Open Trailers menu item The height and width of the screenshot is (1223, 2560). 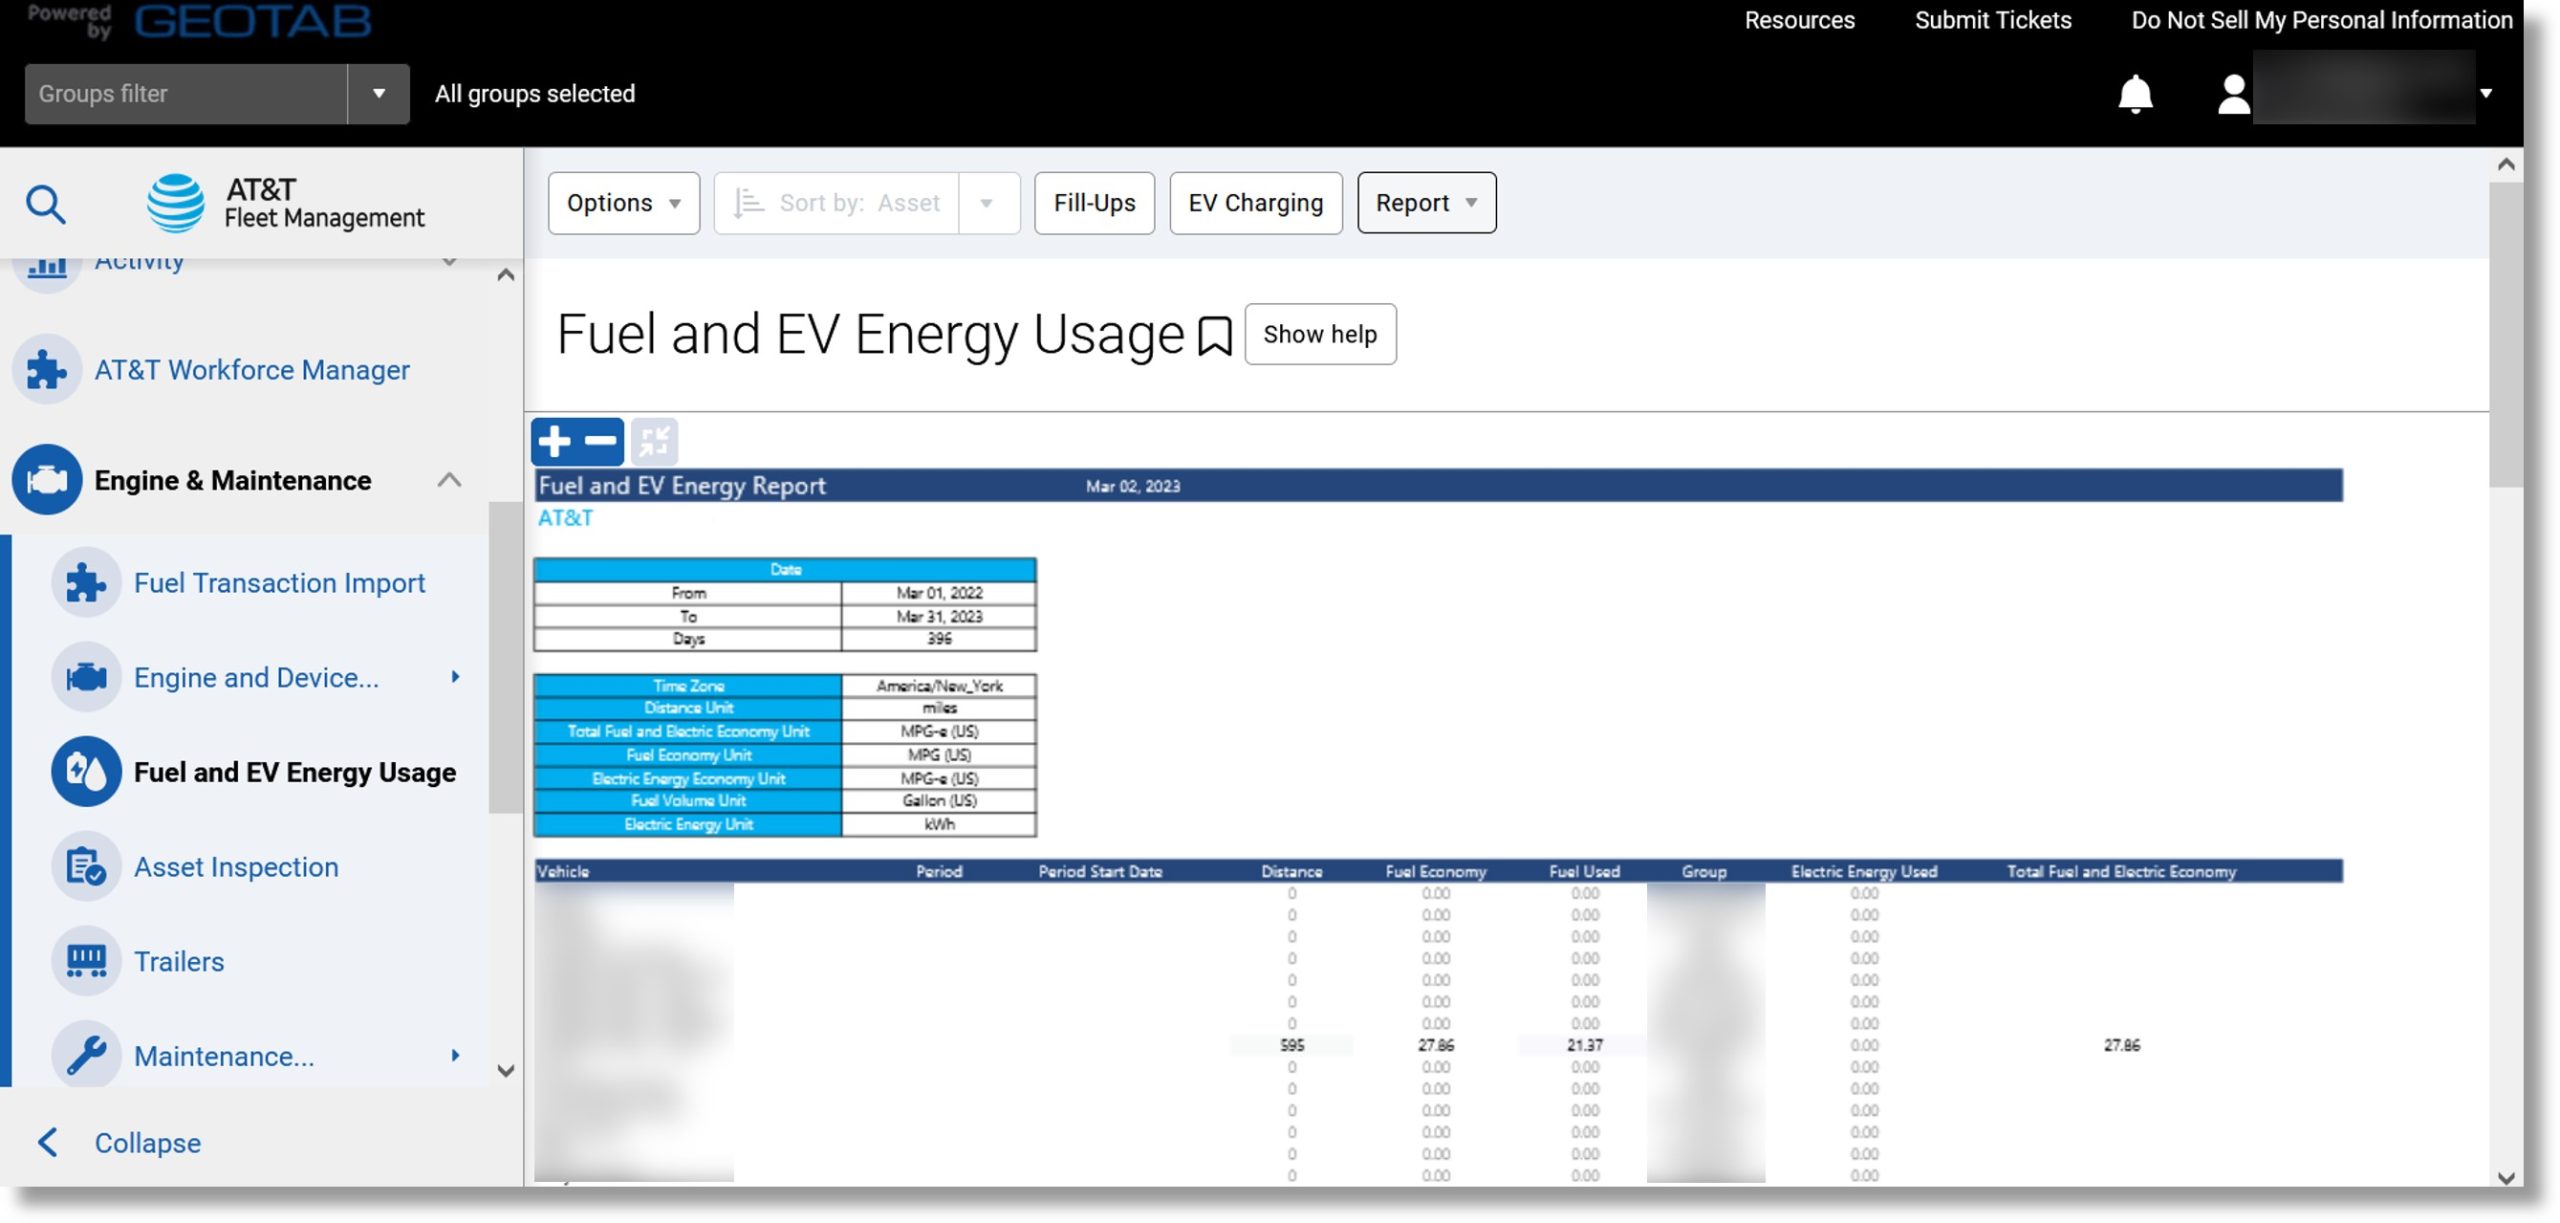[179, 962]
